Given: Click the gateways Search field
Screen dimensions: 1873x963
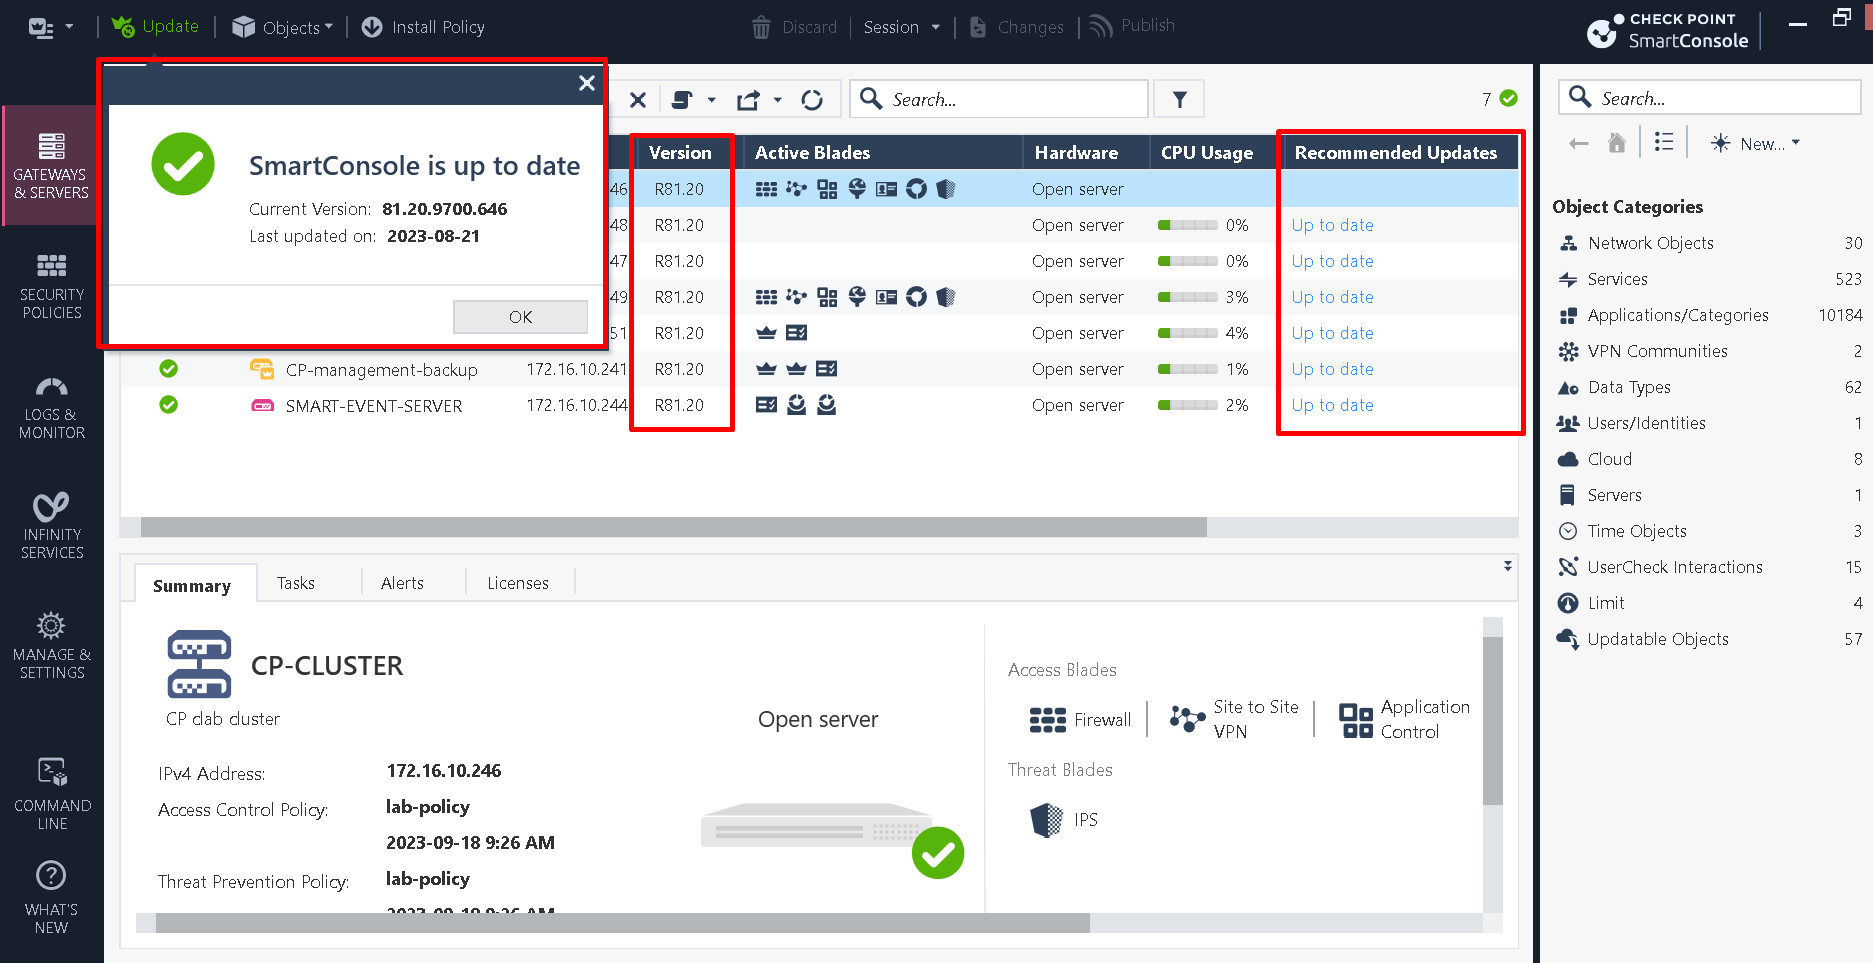Looking at the screenshot, I should coord(999,99).
